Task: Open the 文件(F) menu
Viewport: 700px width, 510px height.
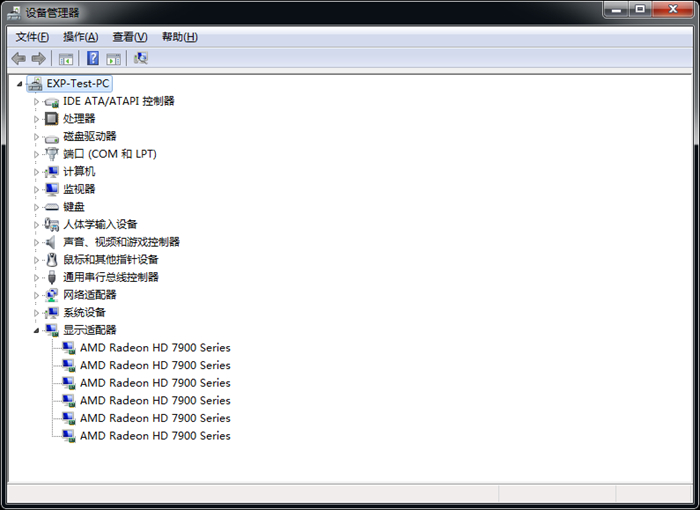Action: coord(32,37)
